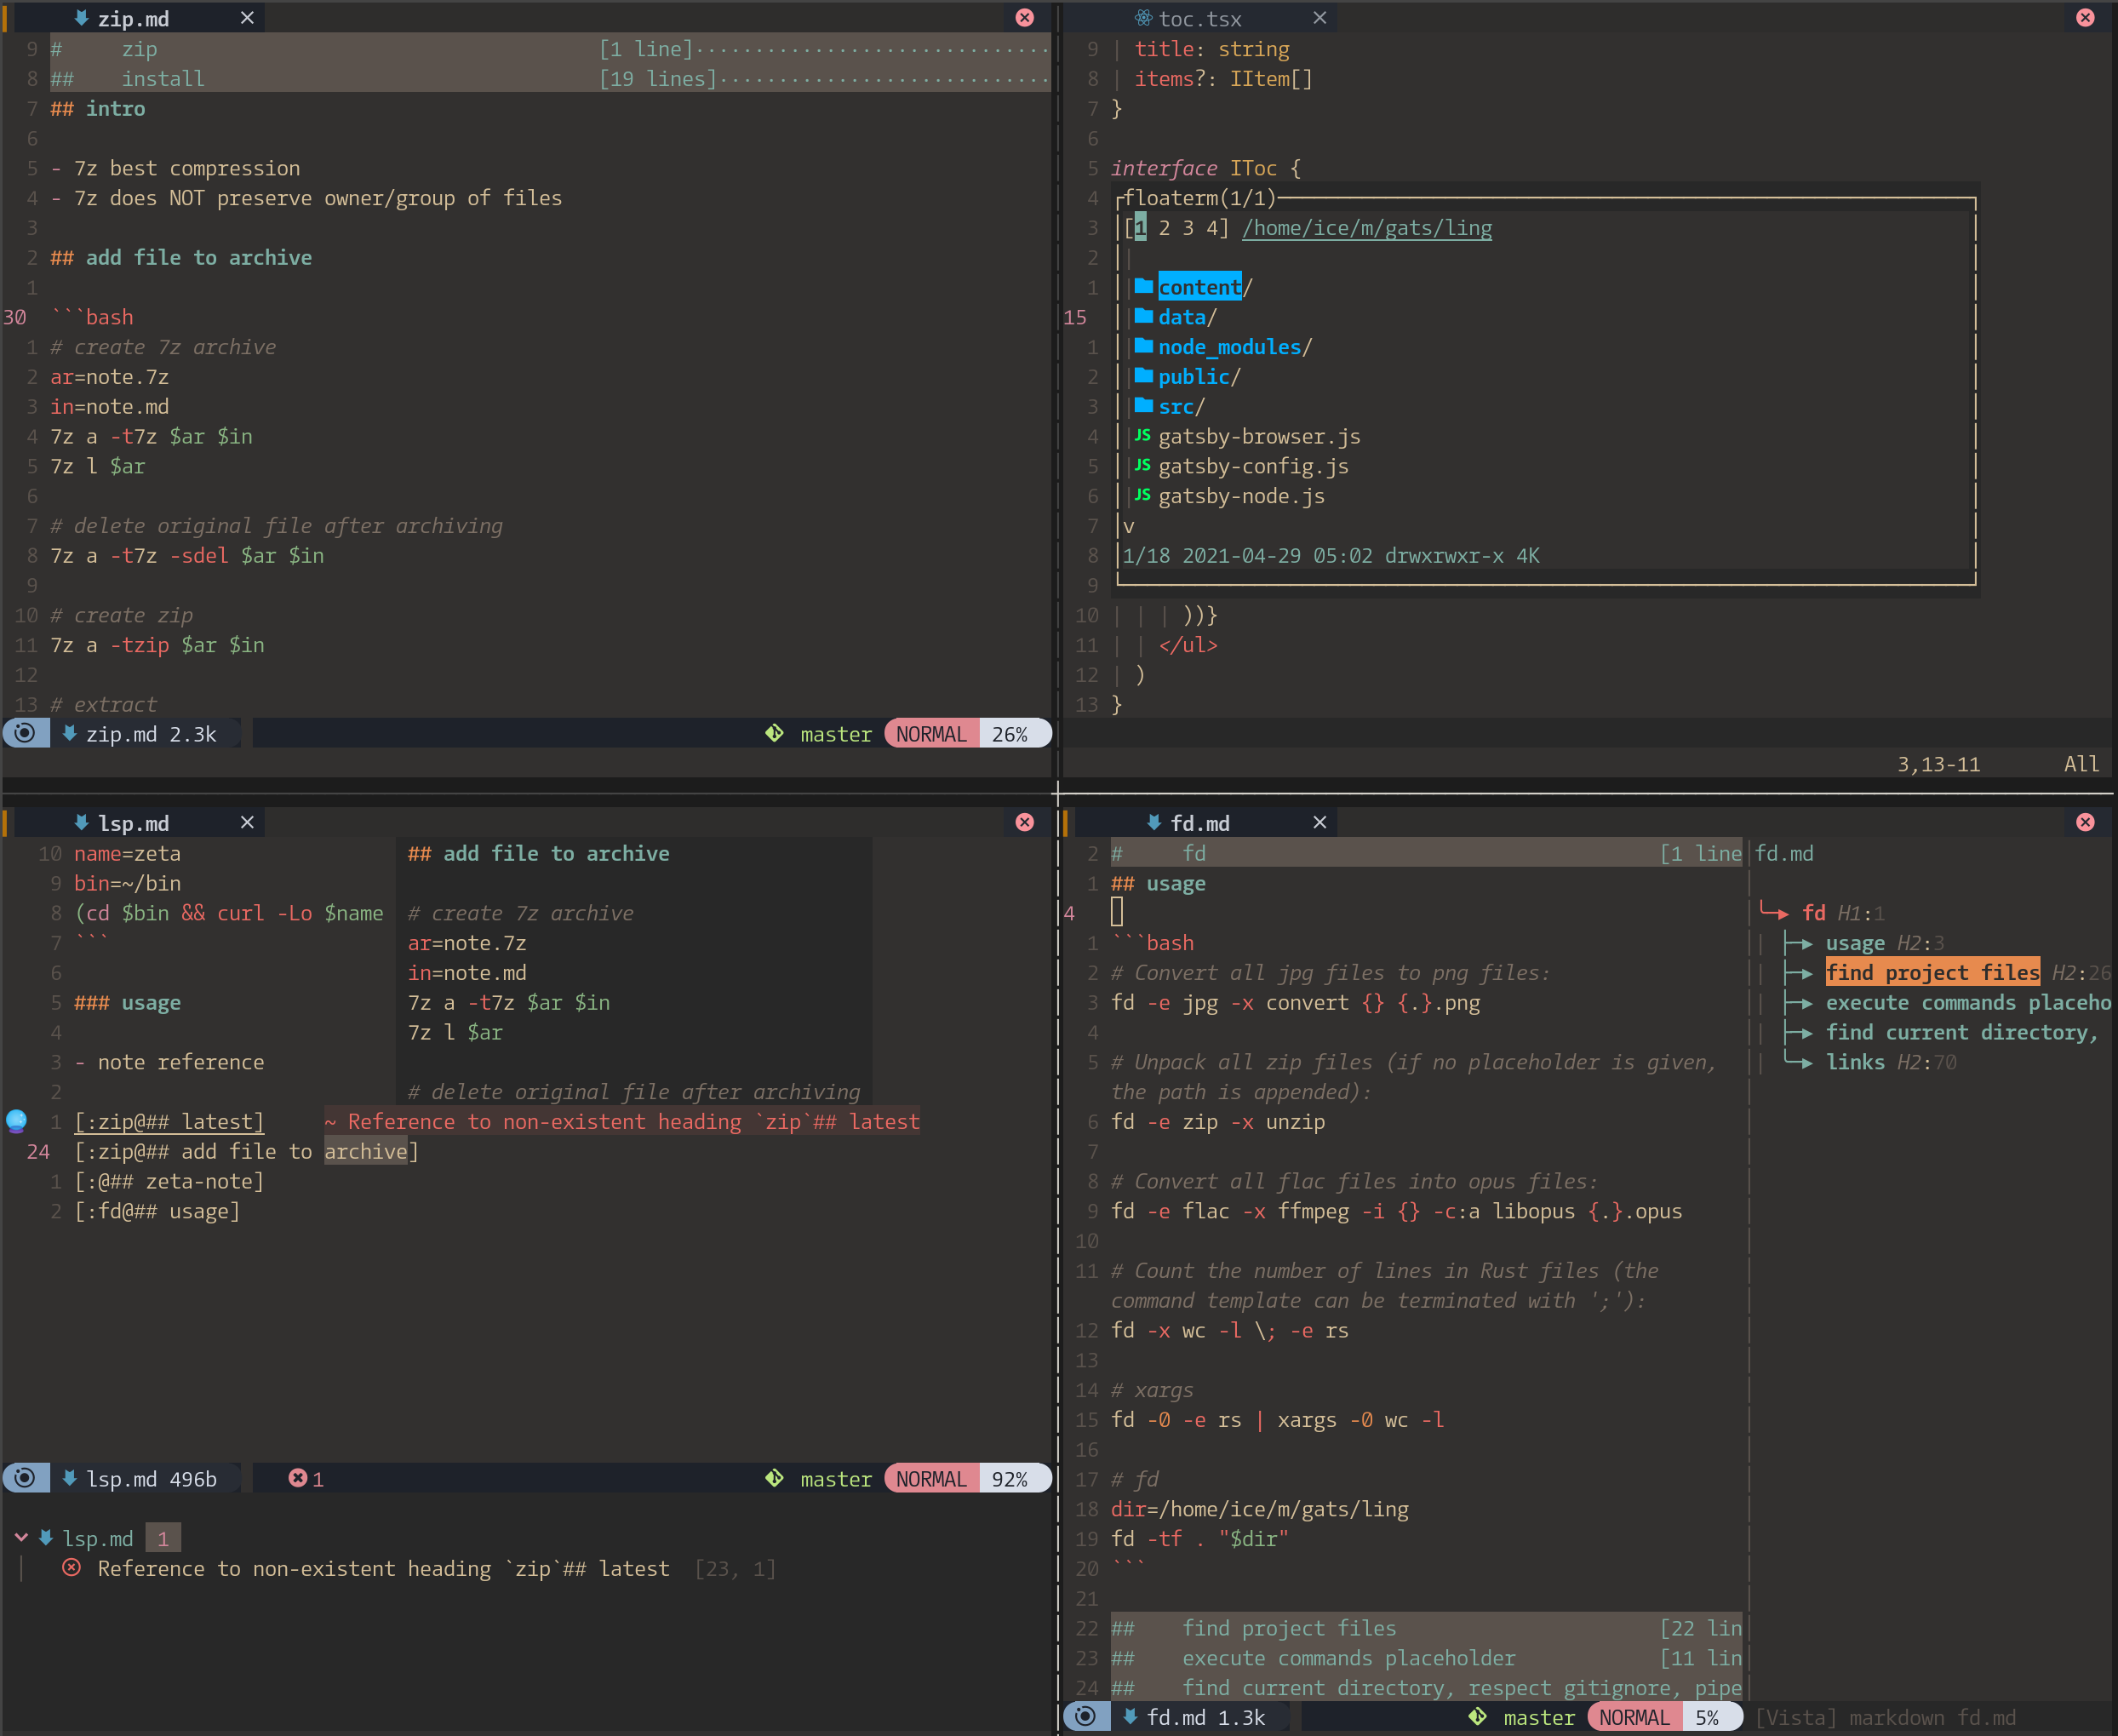This screenshot has width=2118, height=1736.
Task: Click the folder icon next to node_modules
Action: pyautogui.click(x=1143, y=346)
